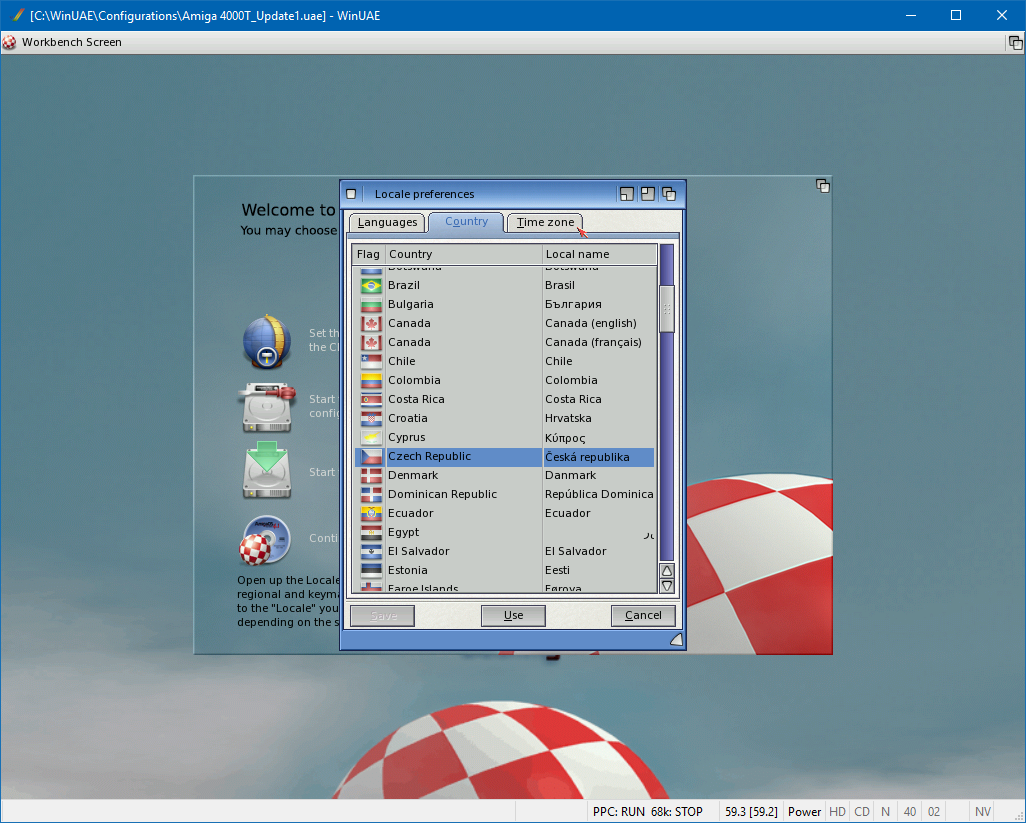Click the Denmark flag in the list
Image resolution: width=1026 pixels, height=823 pixels.
pyautogui.click(x=370, y=476)
